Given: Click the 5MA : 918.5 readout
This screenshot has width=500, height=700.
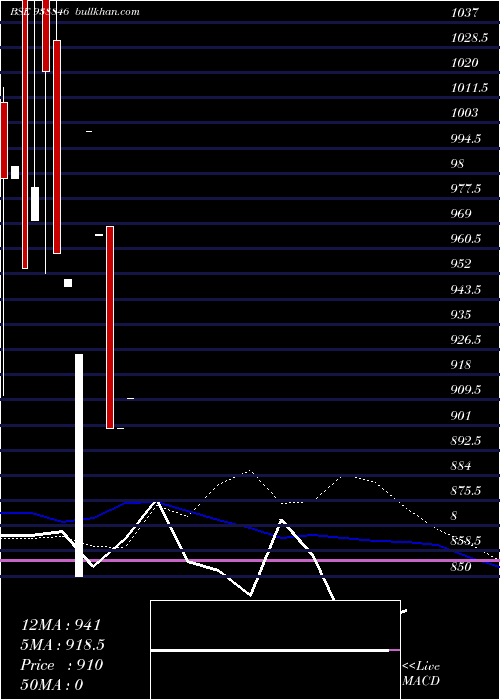Looking at the screenshot, I should point(63,645).
